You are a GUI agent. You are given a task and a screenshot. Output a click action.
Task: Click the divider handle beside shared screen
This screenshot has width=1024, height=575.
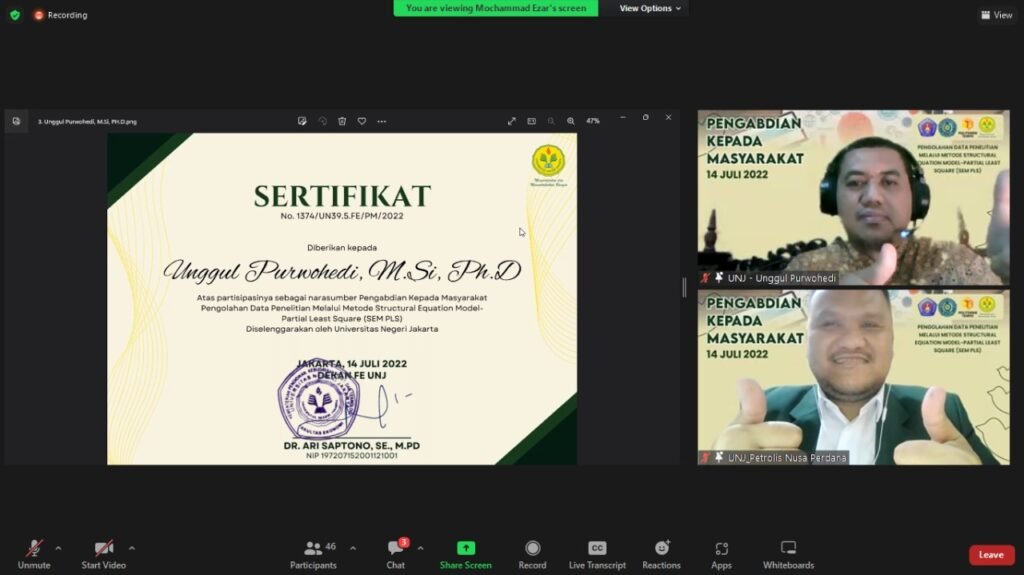tap(685, 288)
